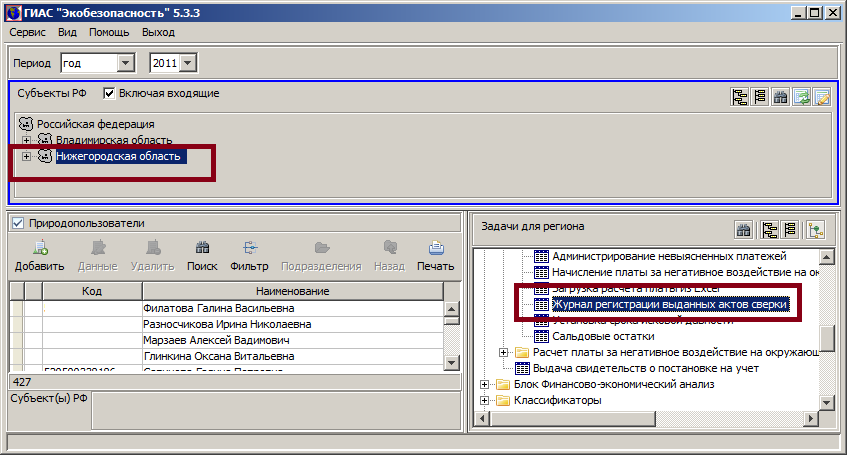
Task: Click the Поиск binoculars in Природопользователи toolbar
Action: pyautogui.click(x=202, y=256)
